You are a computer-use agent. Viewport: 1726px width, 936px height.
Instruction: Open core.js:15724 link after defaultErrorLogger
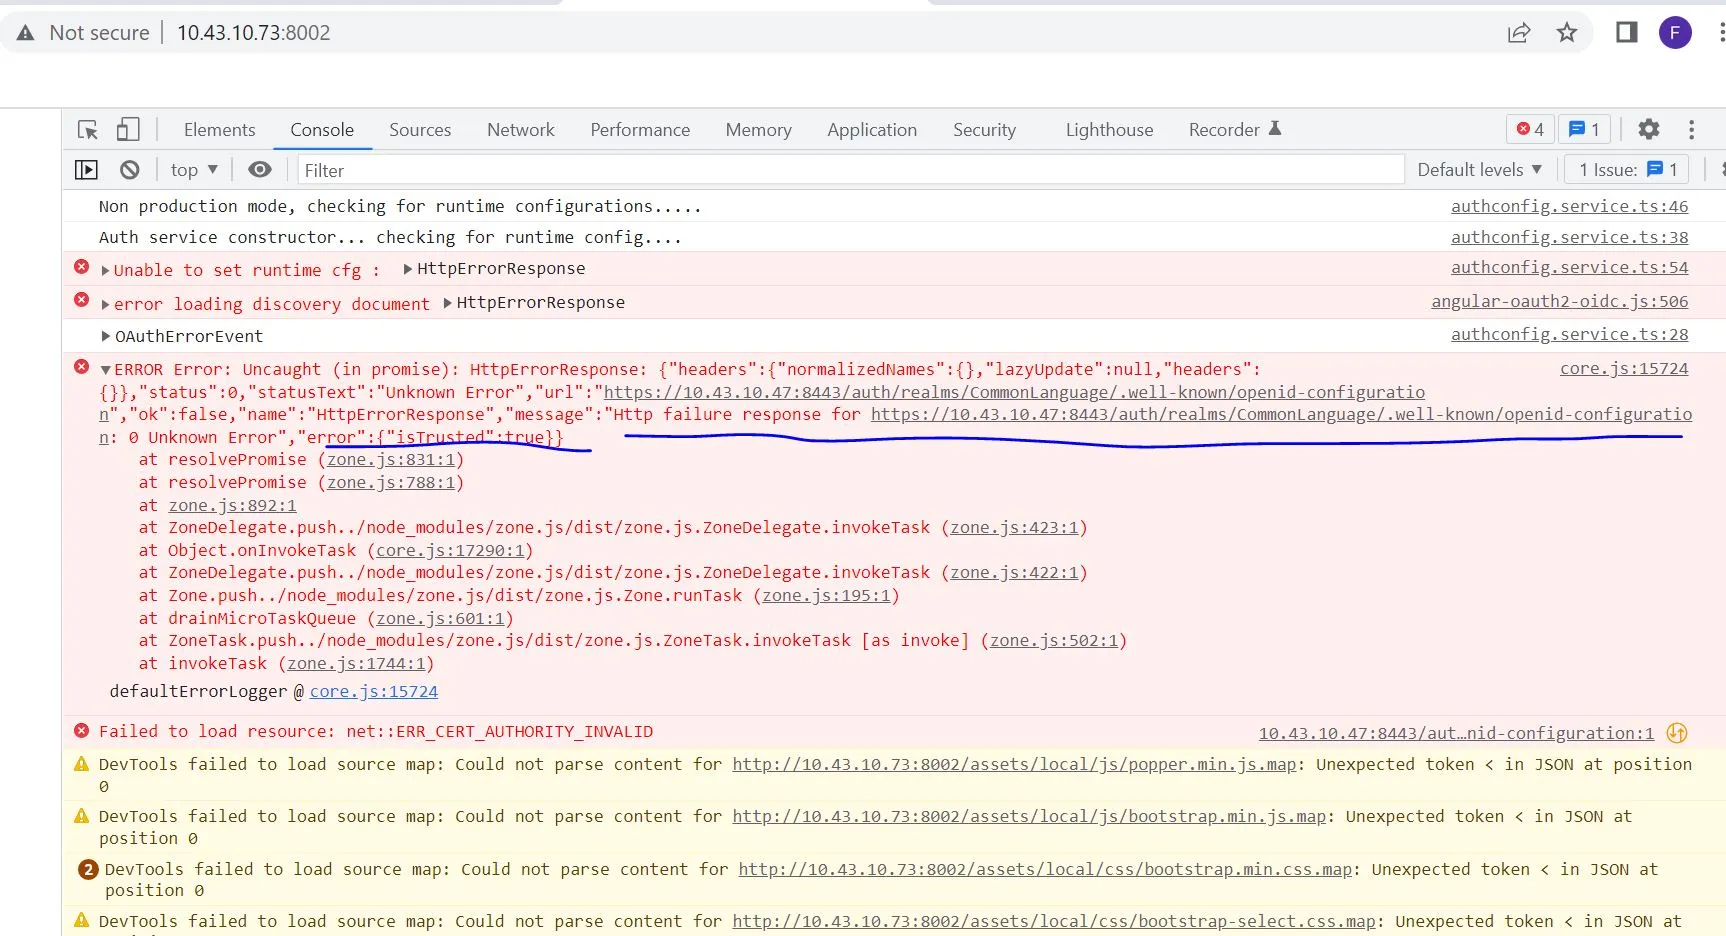click(x=374, y=691)
